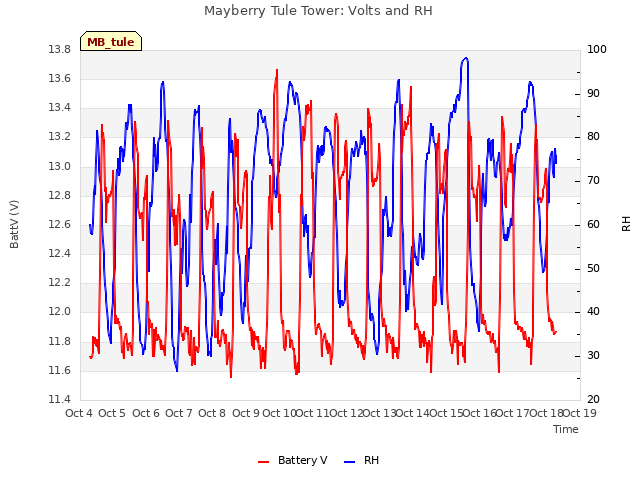Click the 12.4 voltage tick label
The width and height of the screenshot is (640, 480).
tap(60, 253)
